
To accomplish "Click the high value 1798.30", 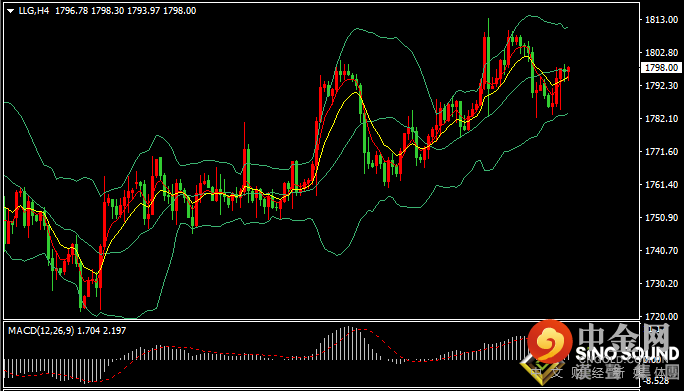I will (107, 11).
